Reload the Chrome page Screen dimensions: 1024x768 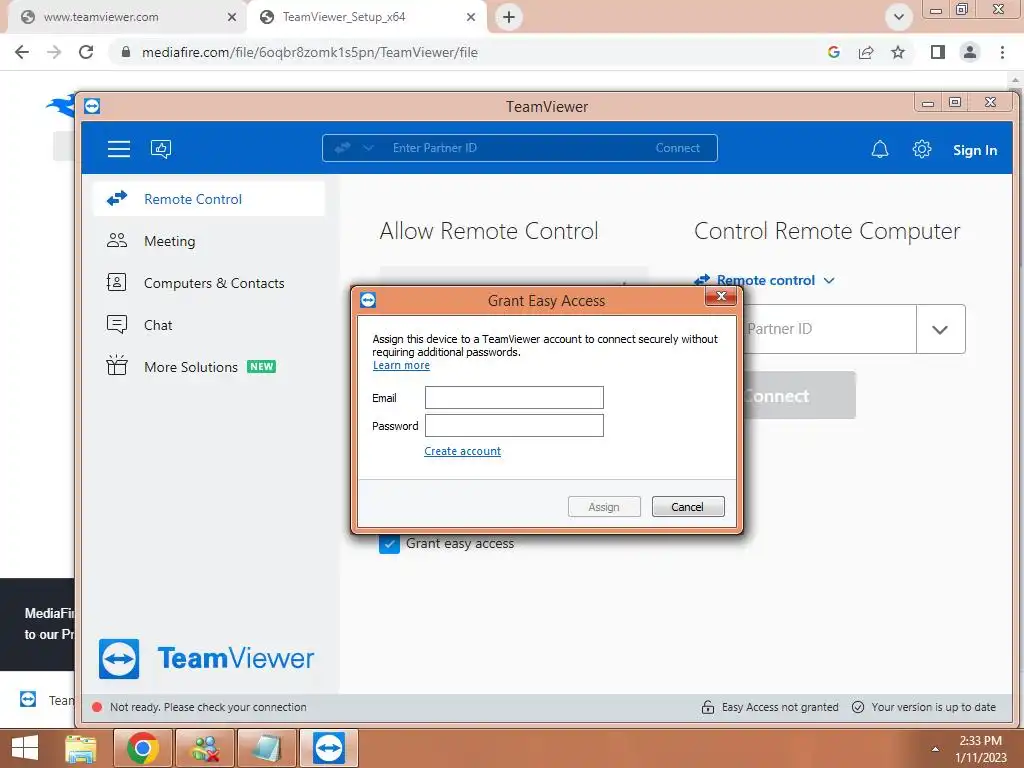click(86, 52)
